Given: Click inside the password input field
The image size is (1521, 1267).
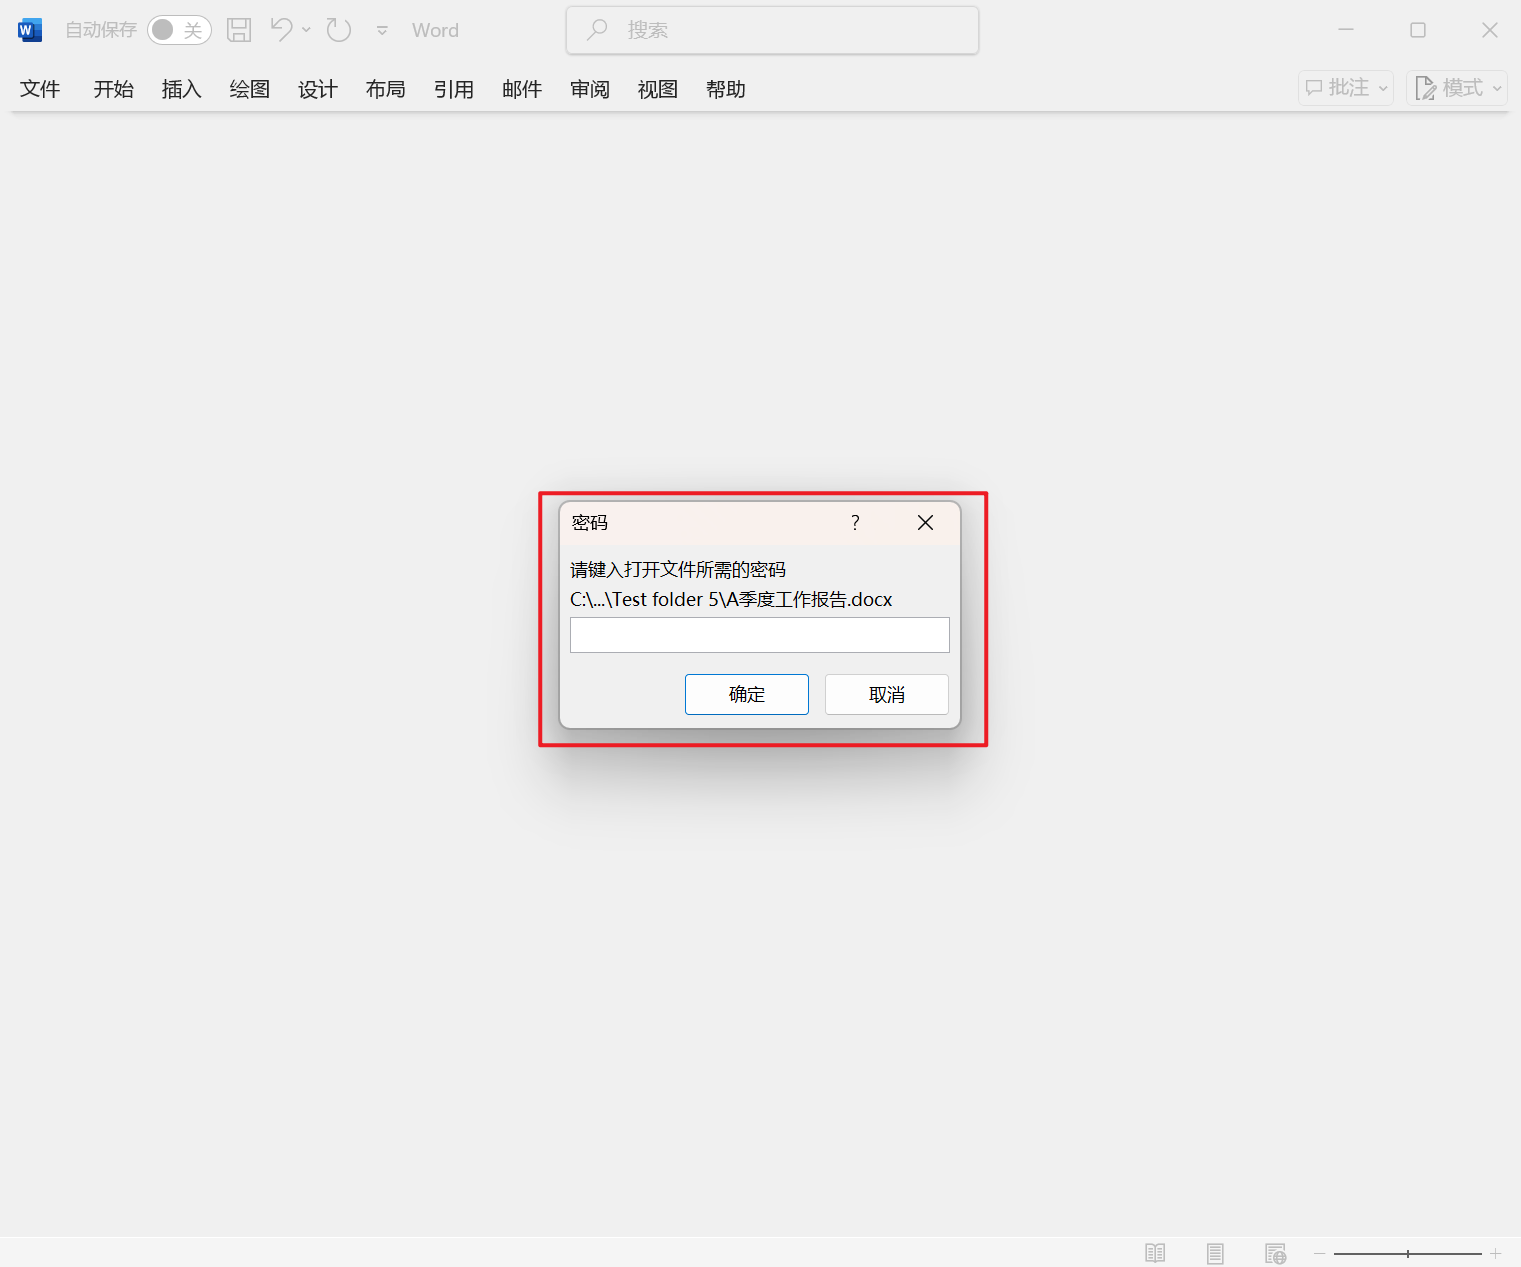Looking at the screenshot, I should (x=759, y=635).
